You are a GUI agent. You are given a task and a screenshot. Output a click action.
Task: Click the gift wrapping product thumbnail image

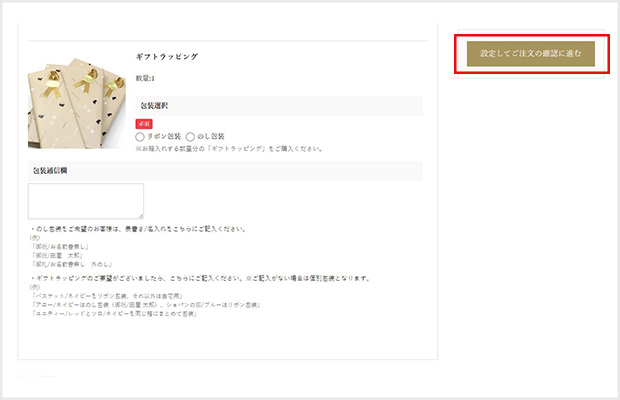pos(77,103)
